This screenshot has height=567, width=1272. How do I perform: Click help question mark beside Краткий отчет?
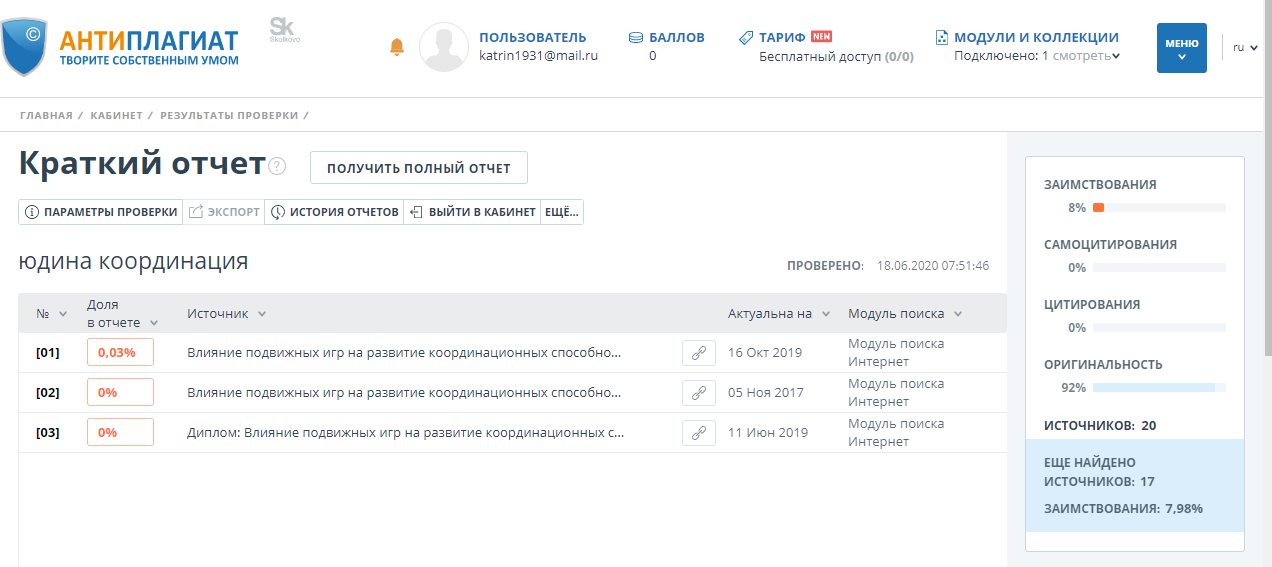pyautogui.click(x=277, y=166)
